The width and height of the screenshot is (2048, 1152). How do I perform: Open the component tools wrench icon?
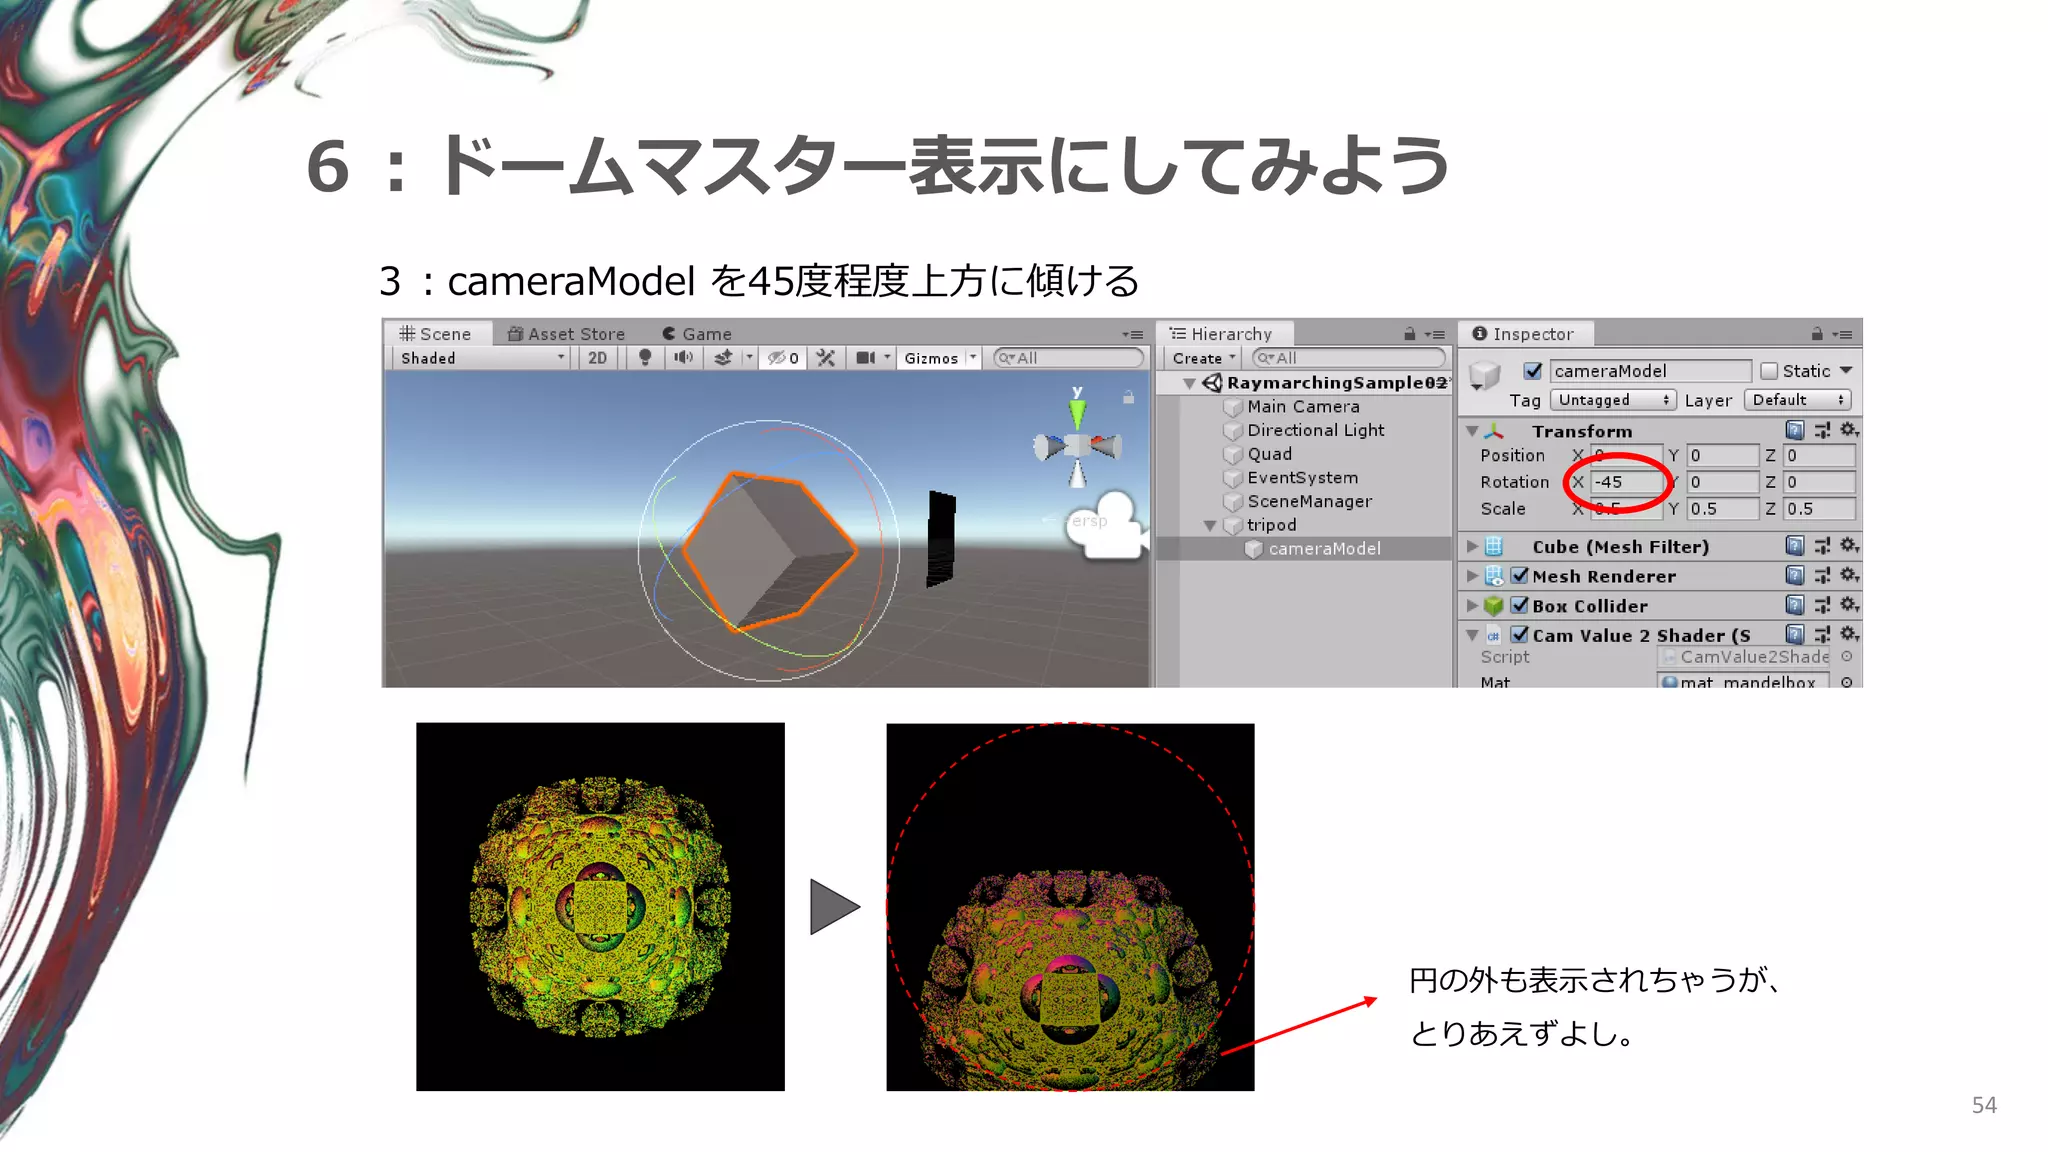coord(826,358)
